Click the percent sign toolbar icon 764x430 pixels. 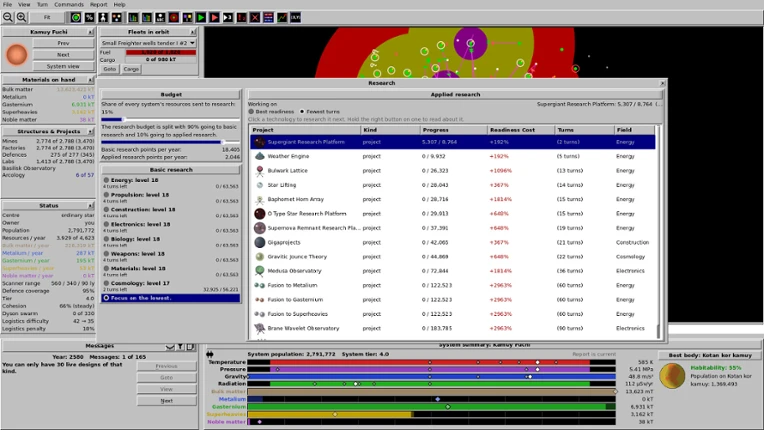[x=89, y=18]
